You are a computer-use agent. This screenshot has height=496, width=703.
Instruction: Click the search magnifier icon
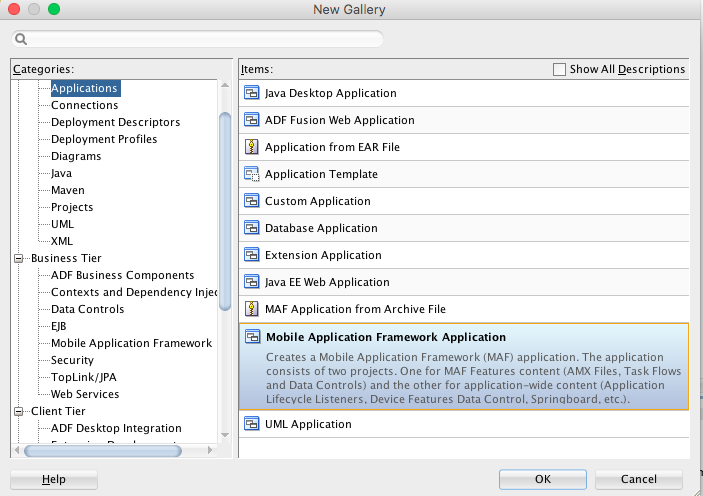point(21,39)
